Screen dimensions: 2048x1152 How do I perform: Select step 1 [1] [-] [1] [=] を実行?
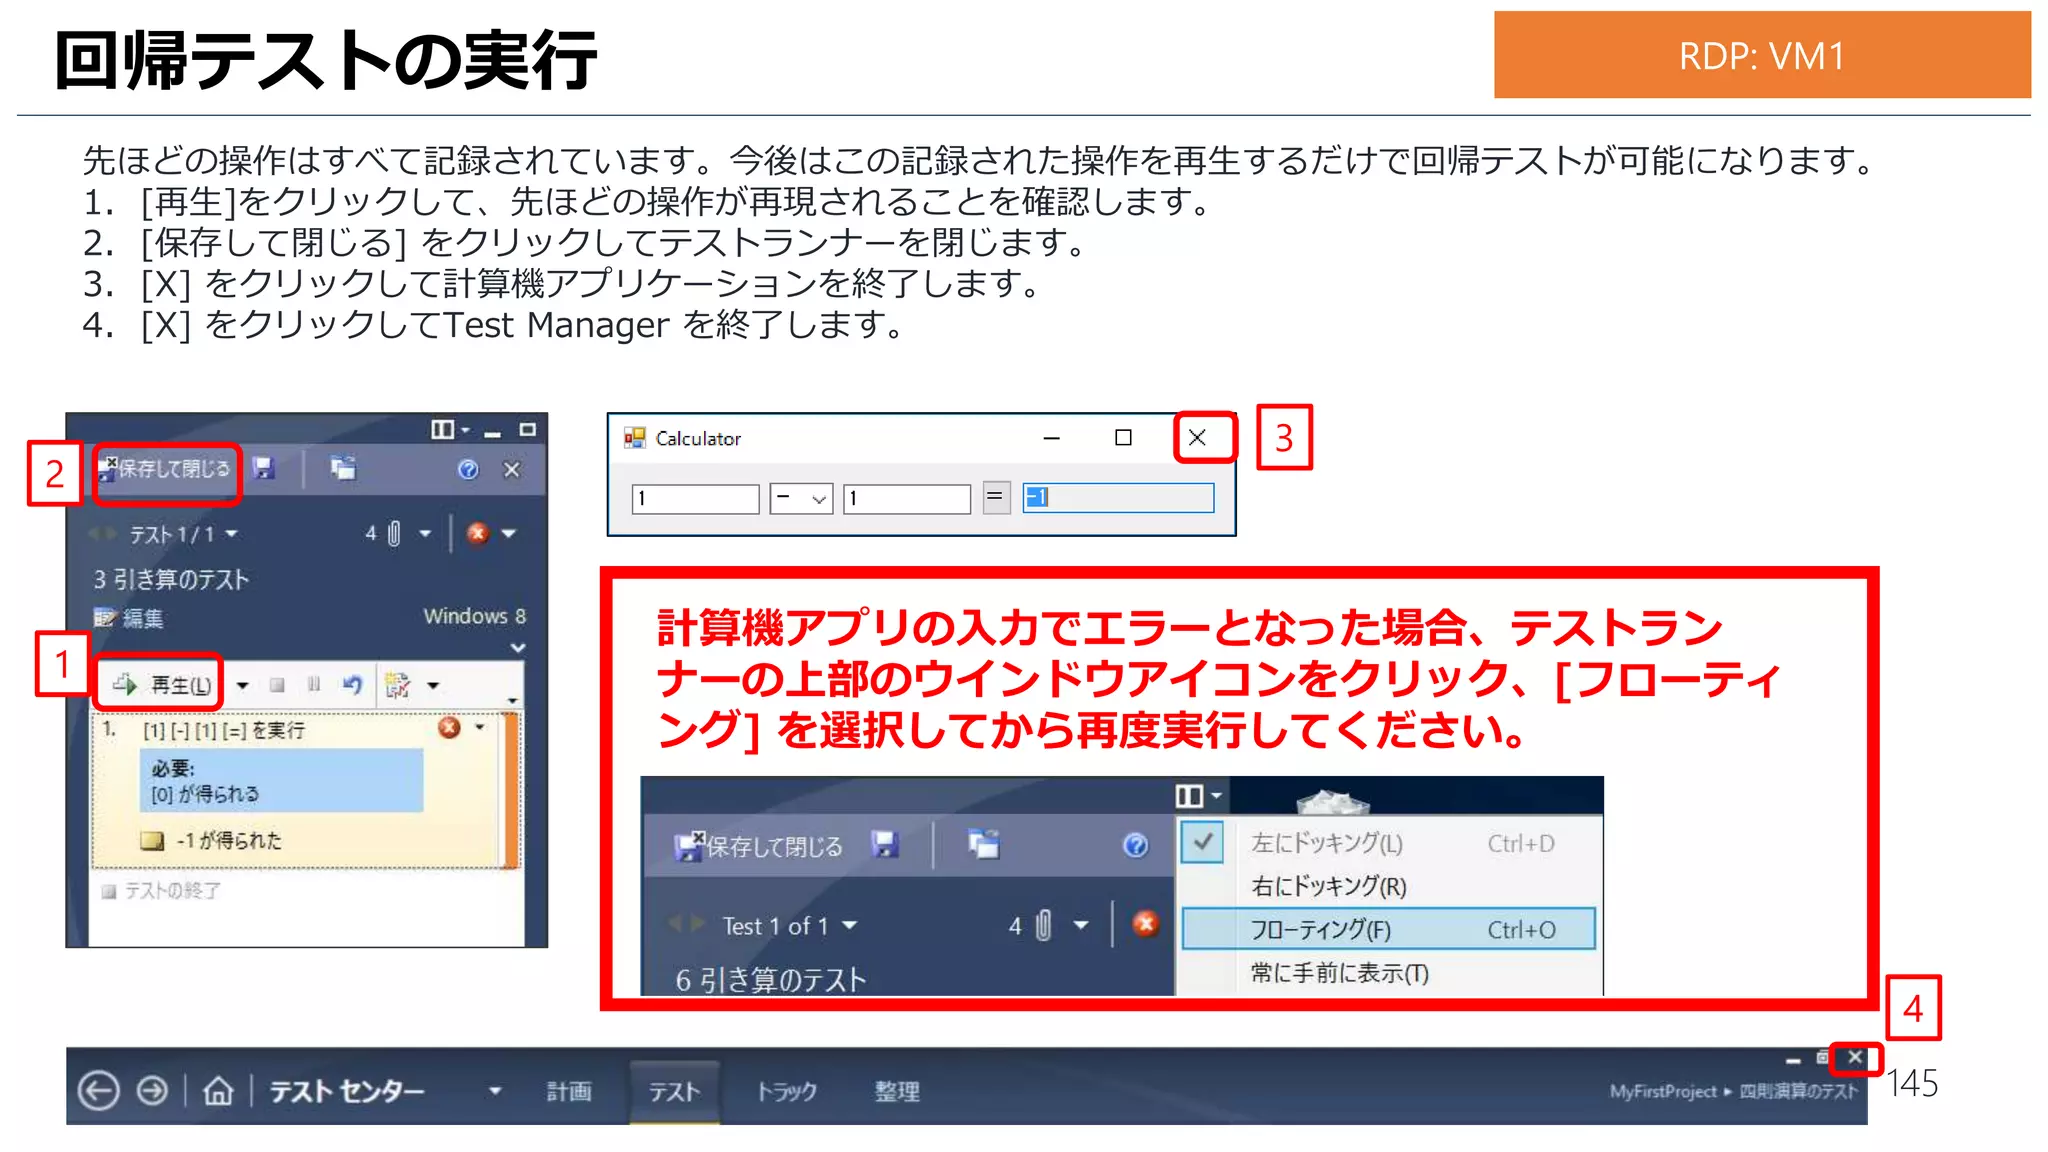click(x=224, y=731)
